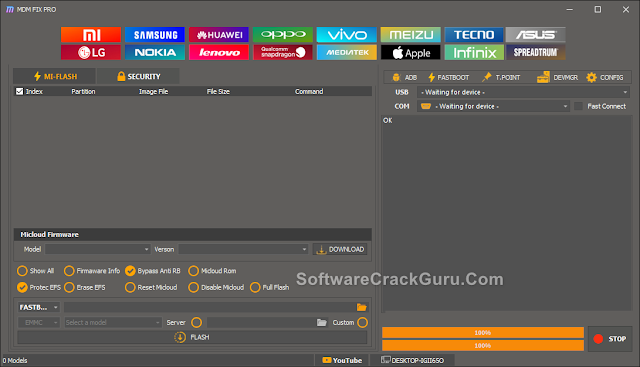
Task: Expand the Micloud Model dropdown
Action: pyautogui.click(x=98, y=249)
